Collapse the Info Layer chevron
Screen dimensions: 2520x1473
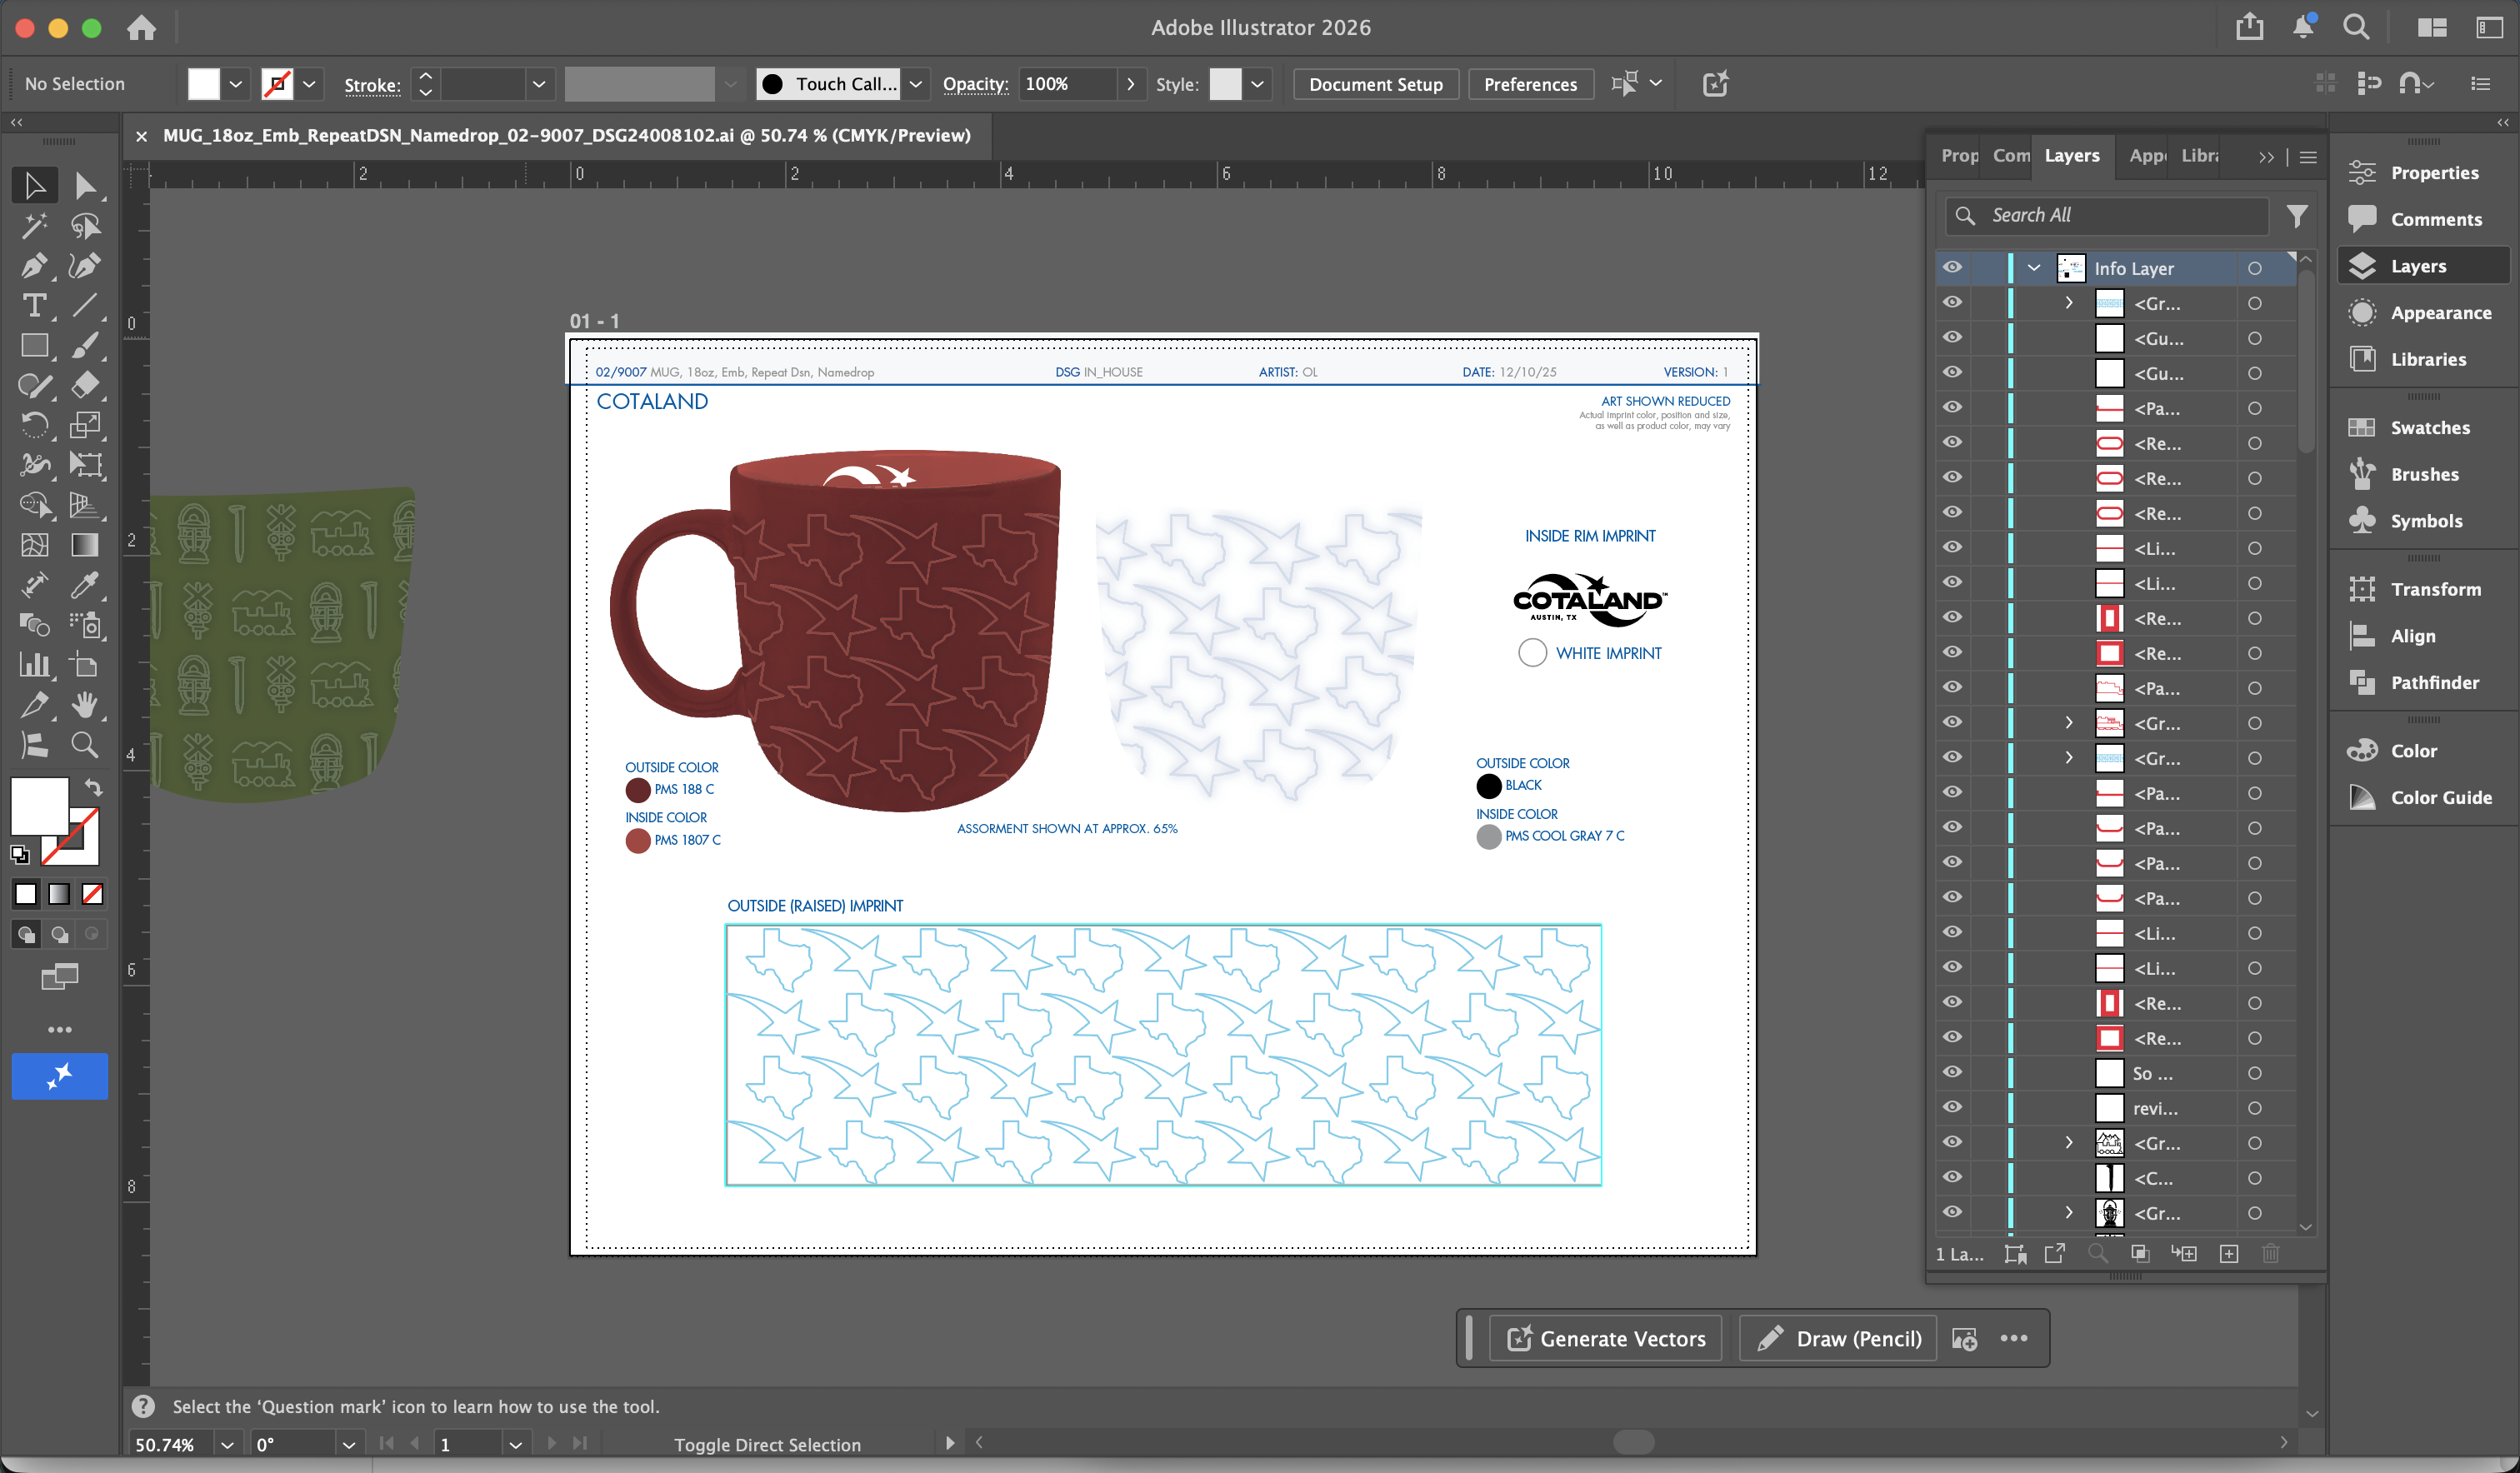(x=2034, y=268)
